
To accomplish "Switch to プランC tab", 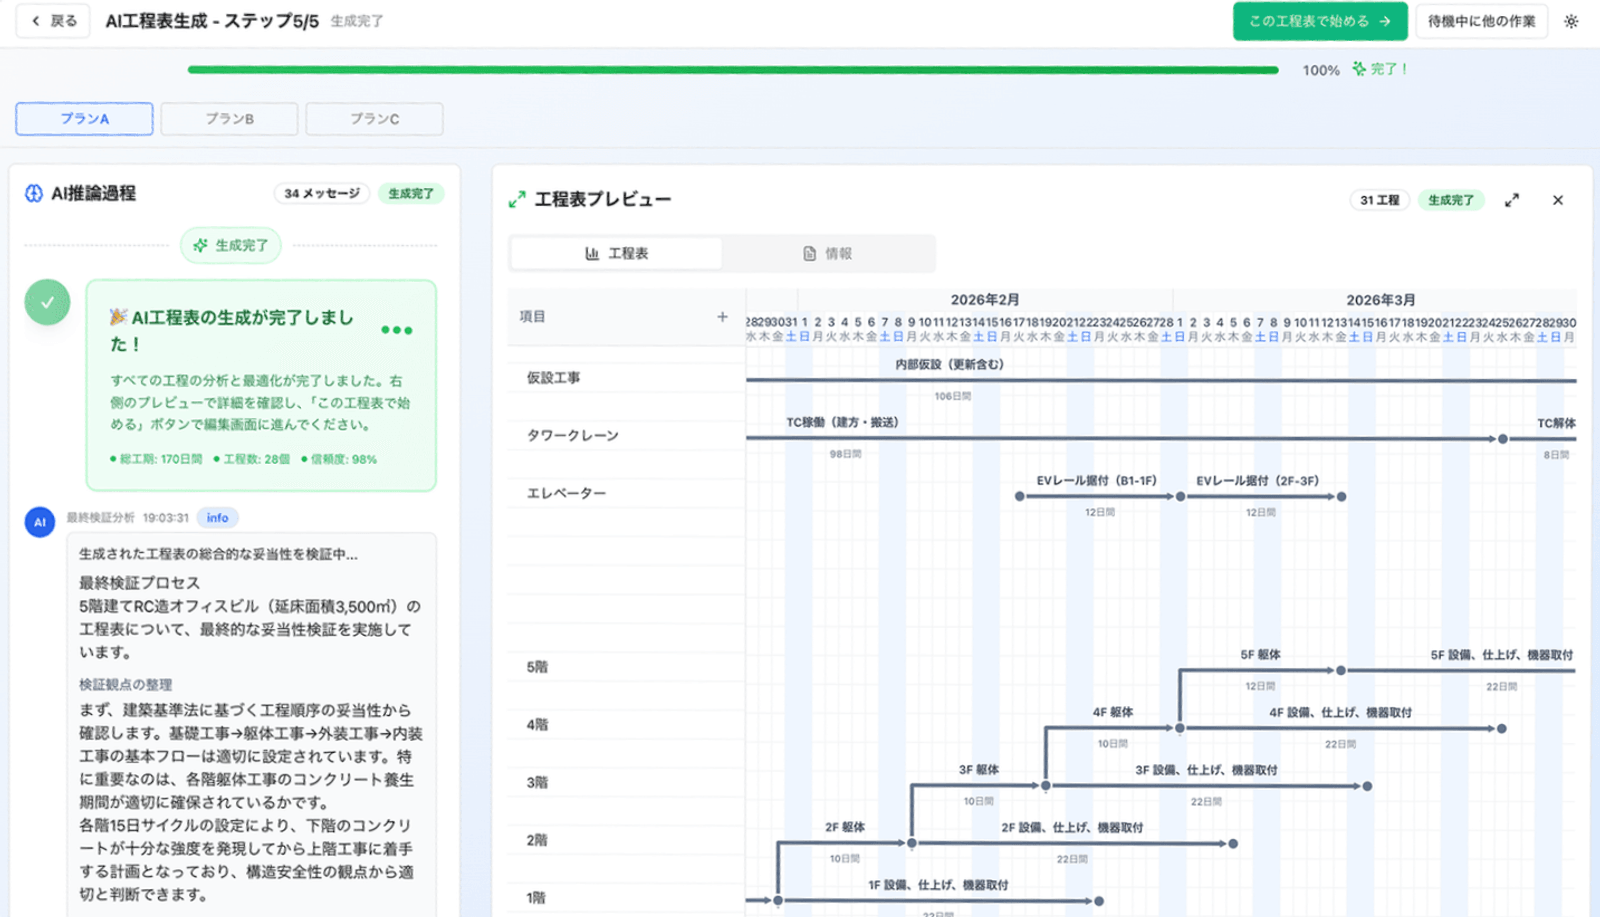I will point(374,119).
